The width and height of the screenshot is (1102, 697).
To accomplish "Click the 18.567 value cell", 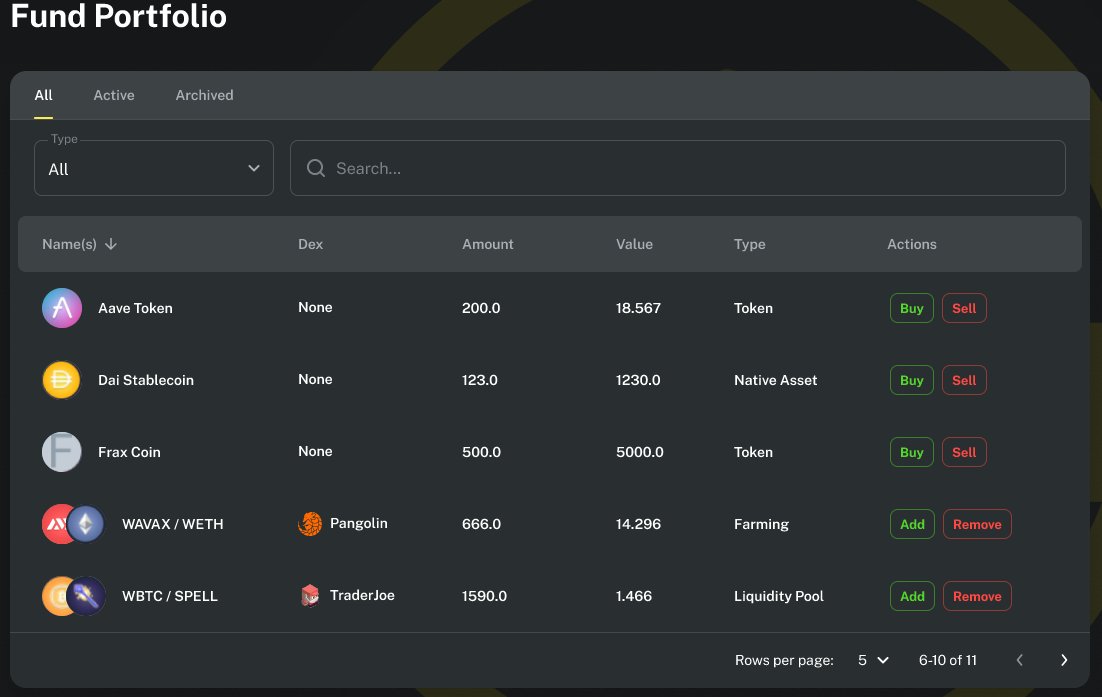I will (638, 308).
